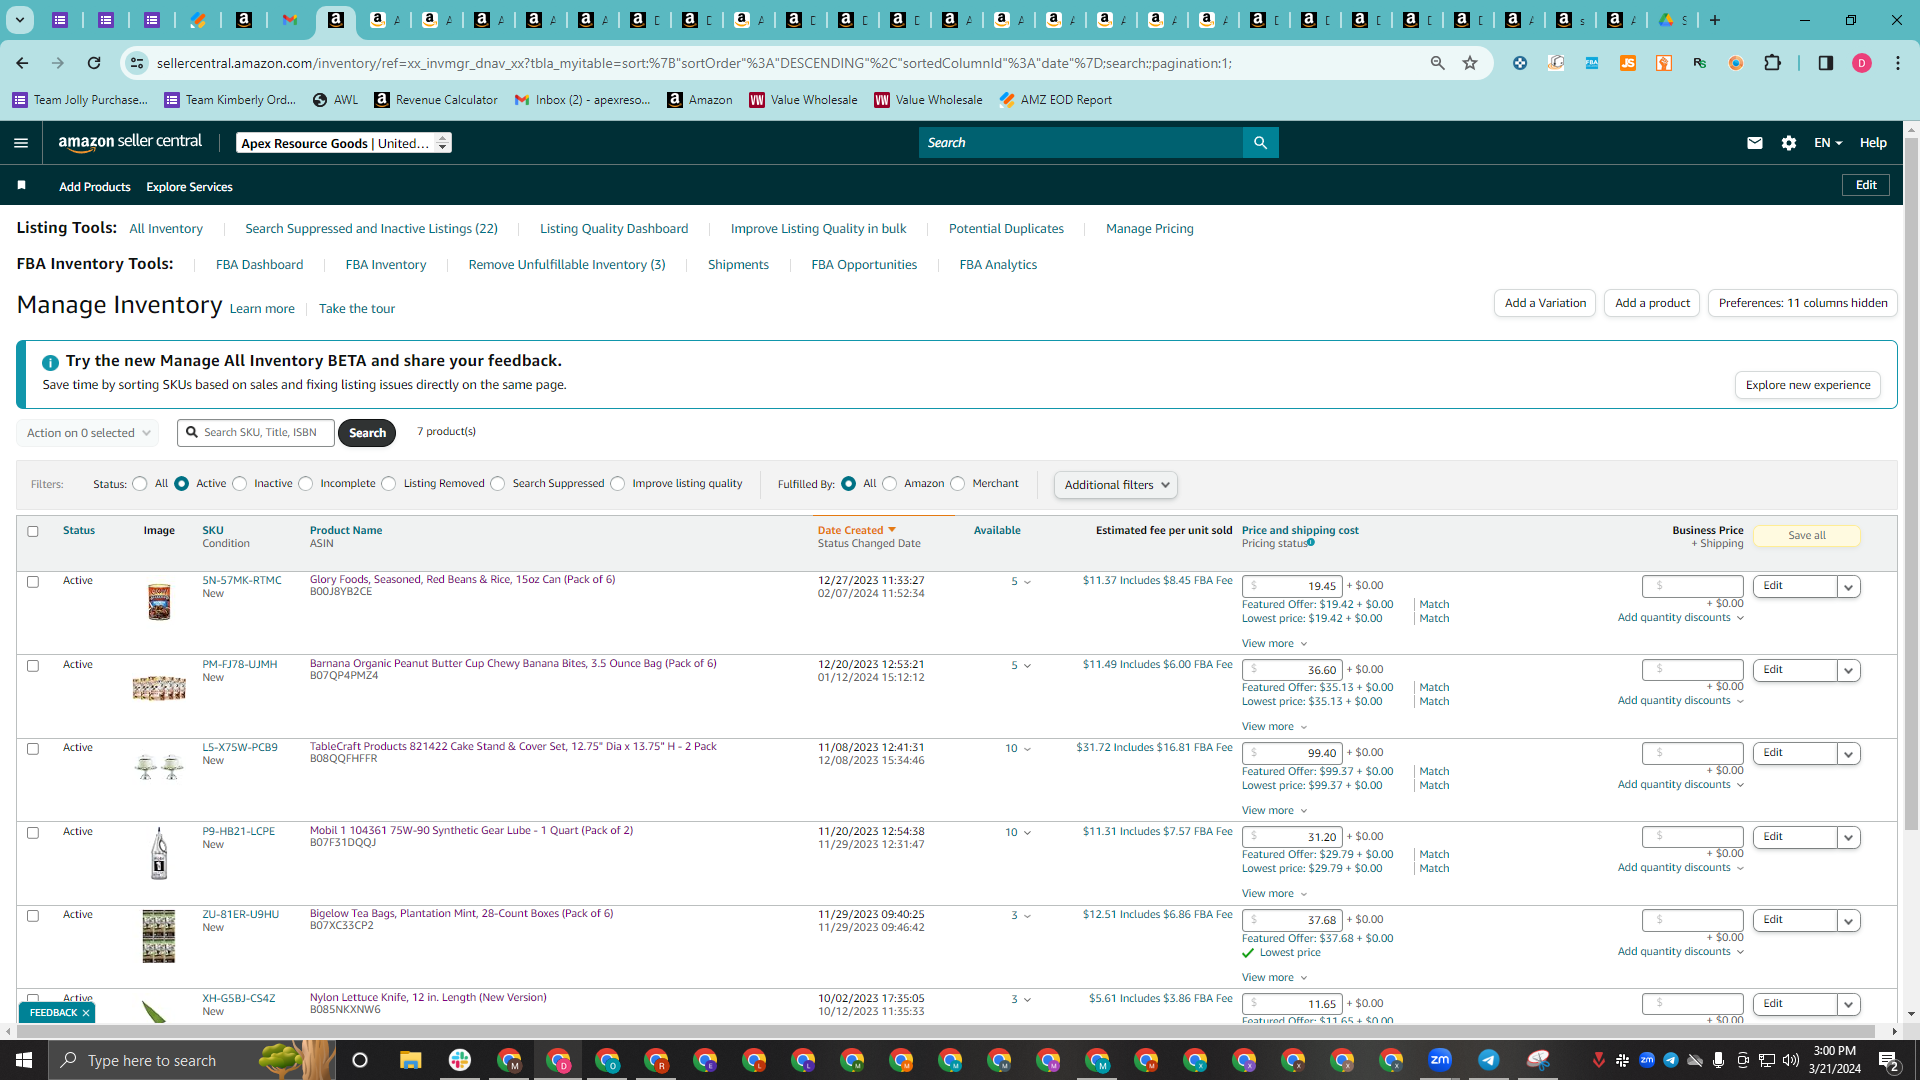The height and width of the screenshot is (1080, 1920).
Task: Open Edit dropdown arrow for Glory Foods row
Action: click(1849, 587)
